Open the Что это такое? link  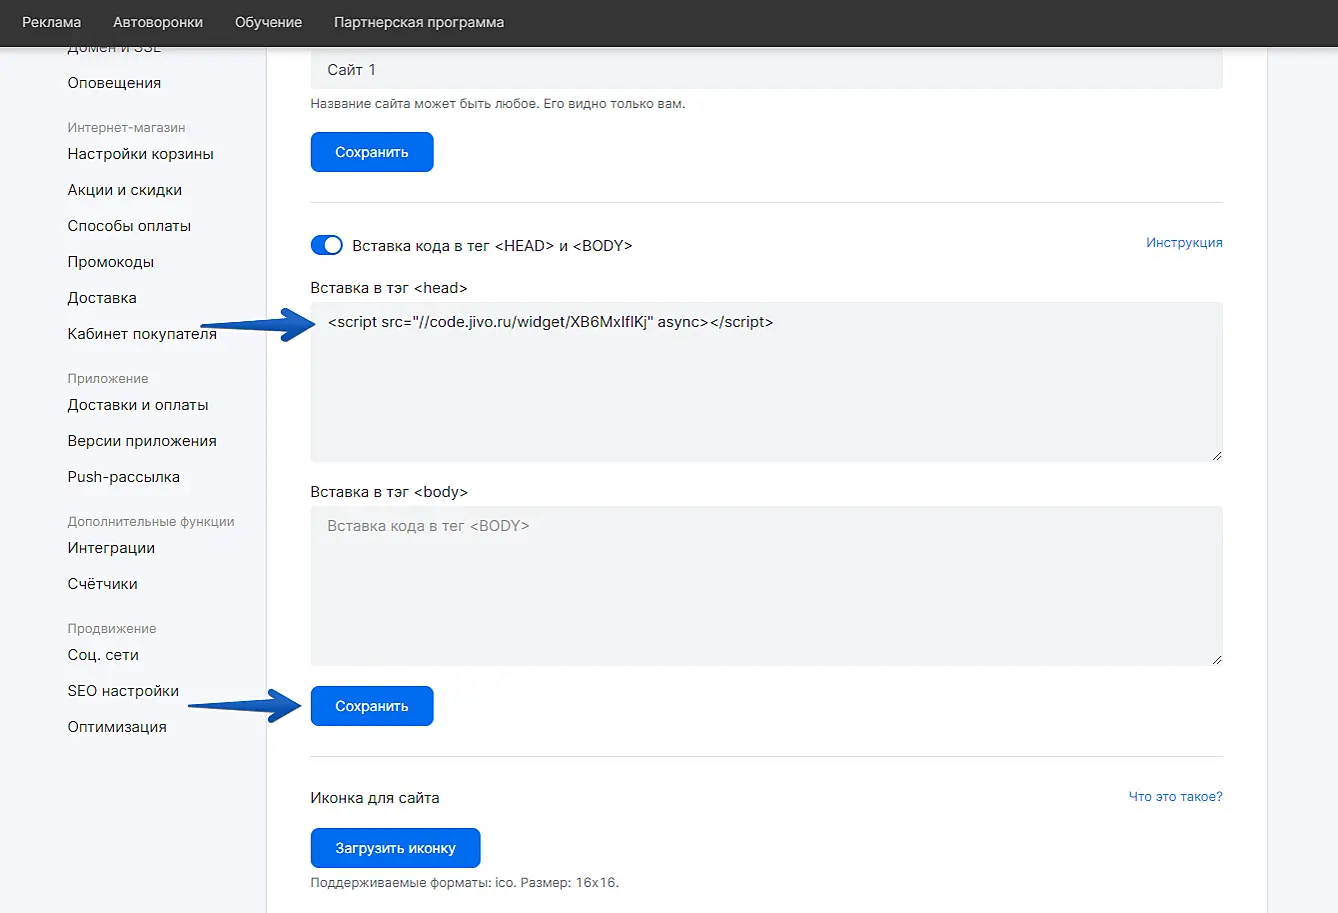pos(1175,796)
